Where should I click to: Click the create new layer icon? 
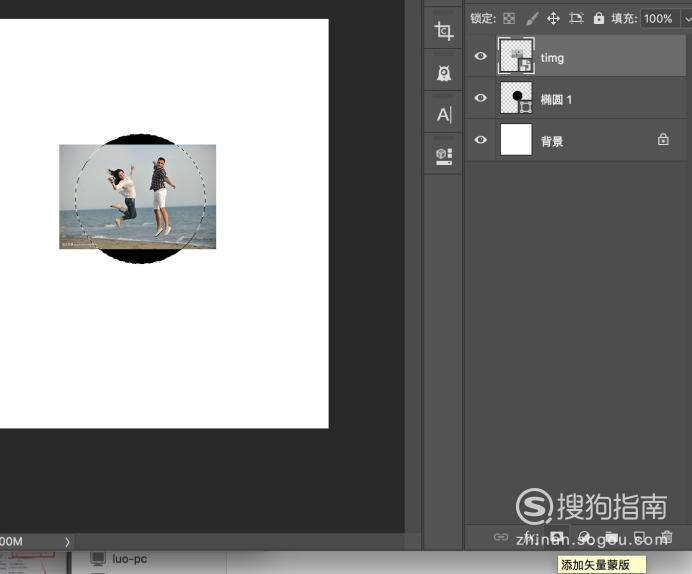click(639, 537)
